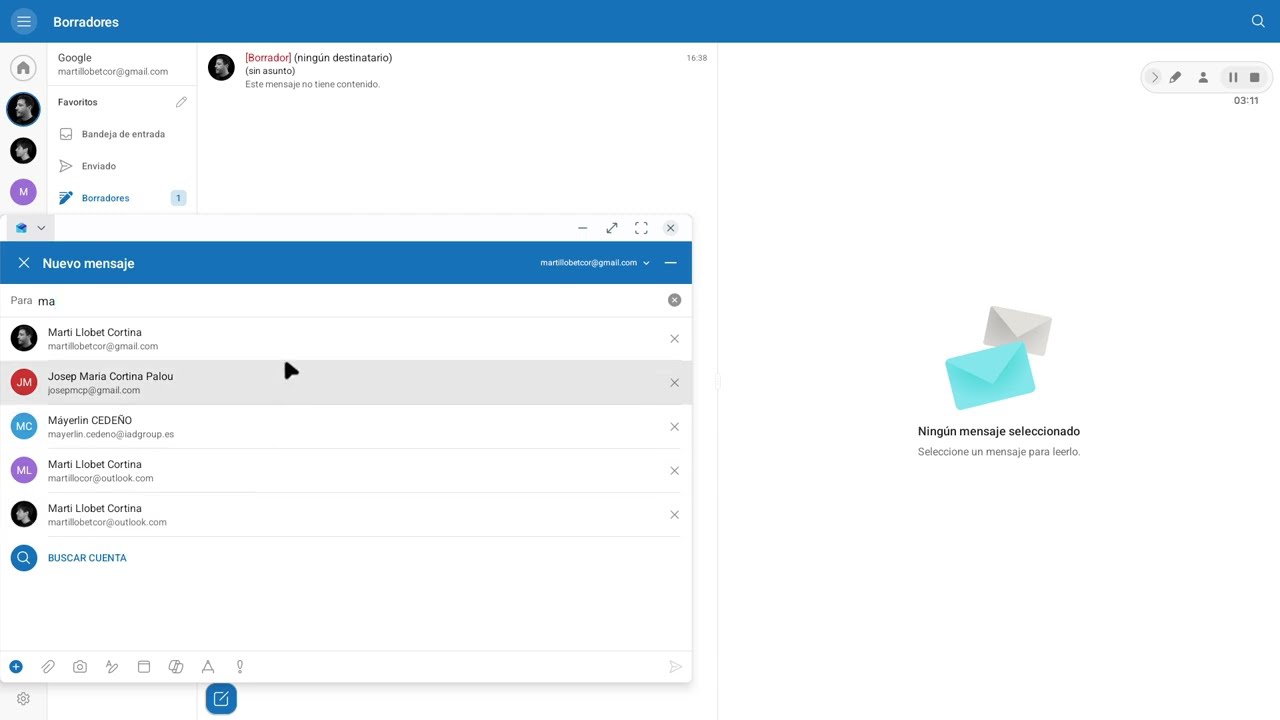Attach a file with the paperclip icon

point(48,667)
